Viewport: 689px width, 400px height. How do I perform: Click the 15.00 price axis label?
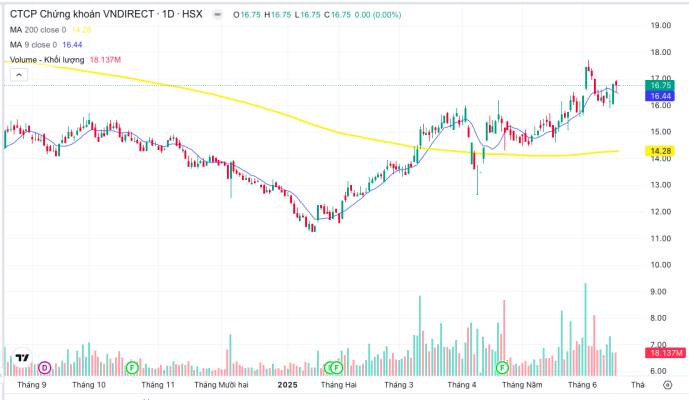(x=660, y=132)
